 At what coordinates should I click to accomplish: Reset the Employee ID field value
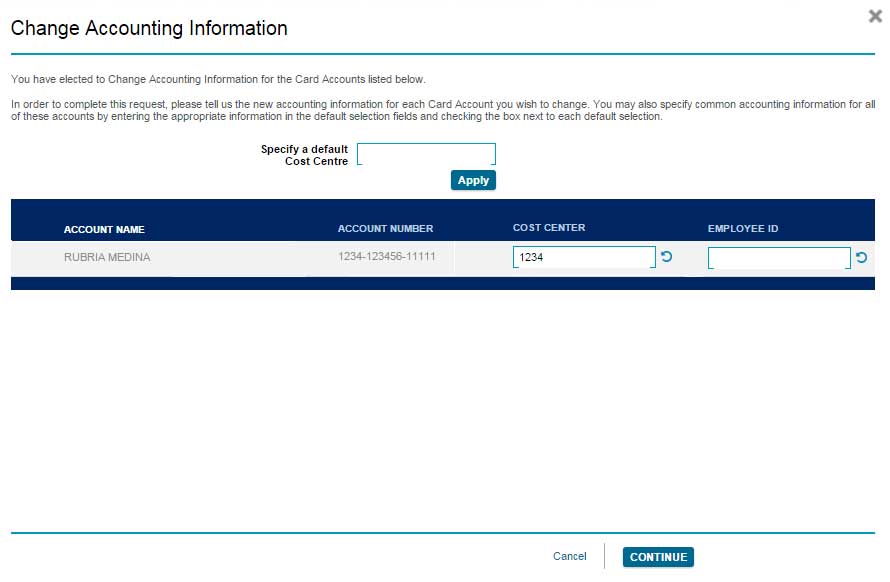click(862, 258)
